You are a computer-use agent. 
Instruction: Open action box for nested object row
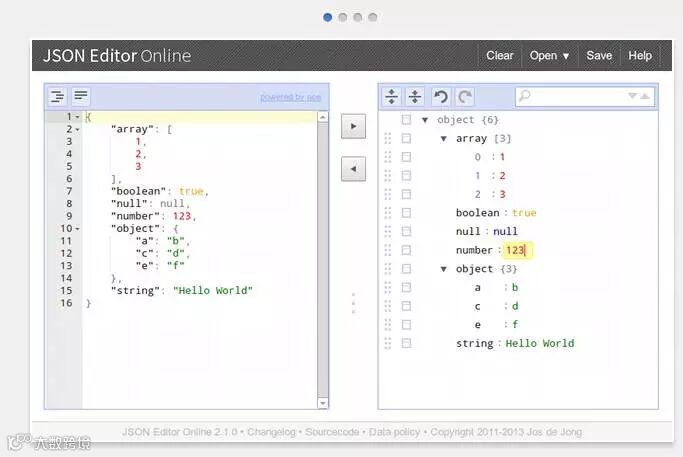point(406,269)
